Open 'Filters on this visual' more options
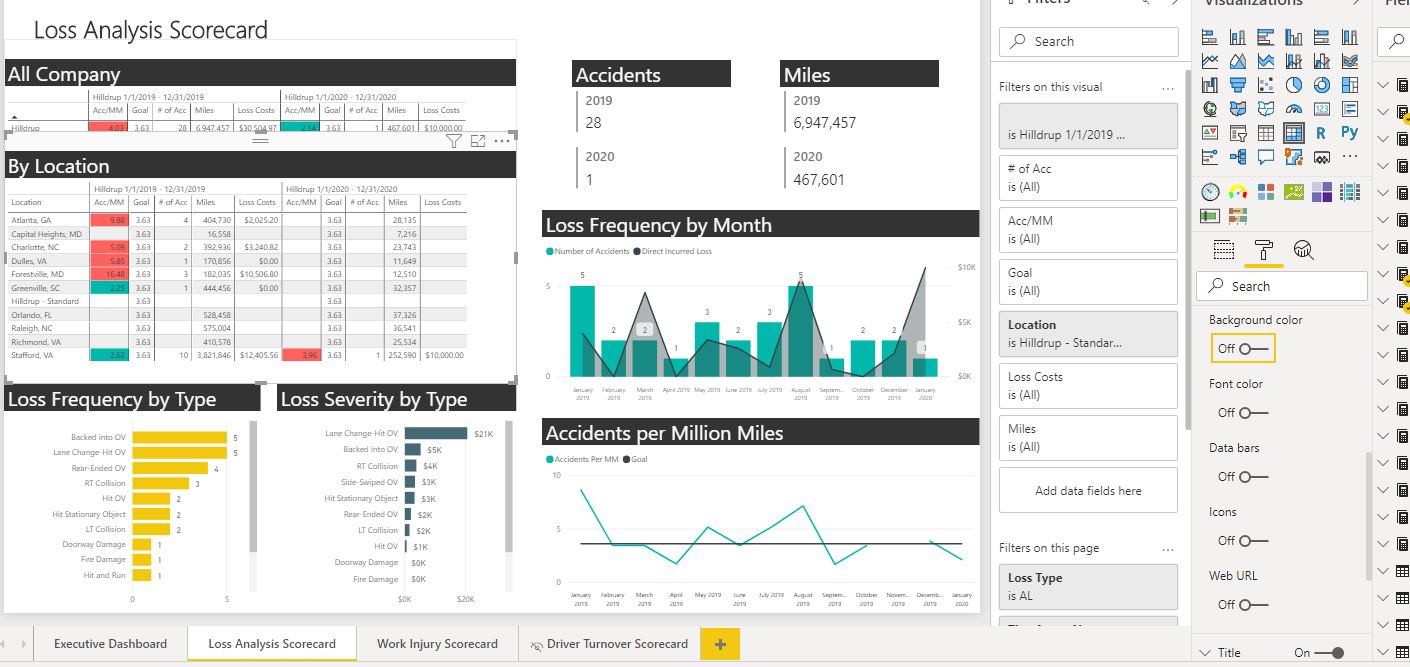Viewport: 1410px width, 667px height. click(x=1167, y=88)
